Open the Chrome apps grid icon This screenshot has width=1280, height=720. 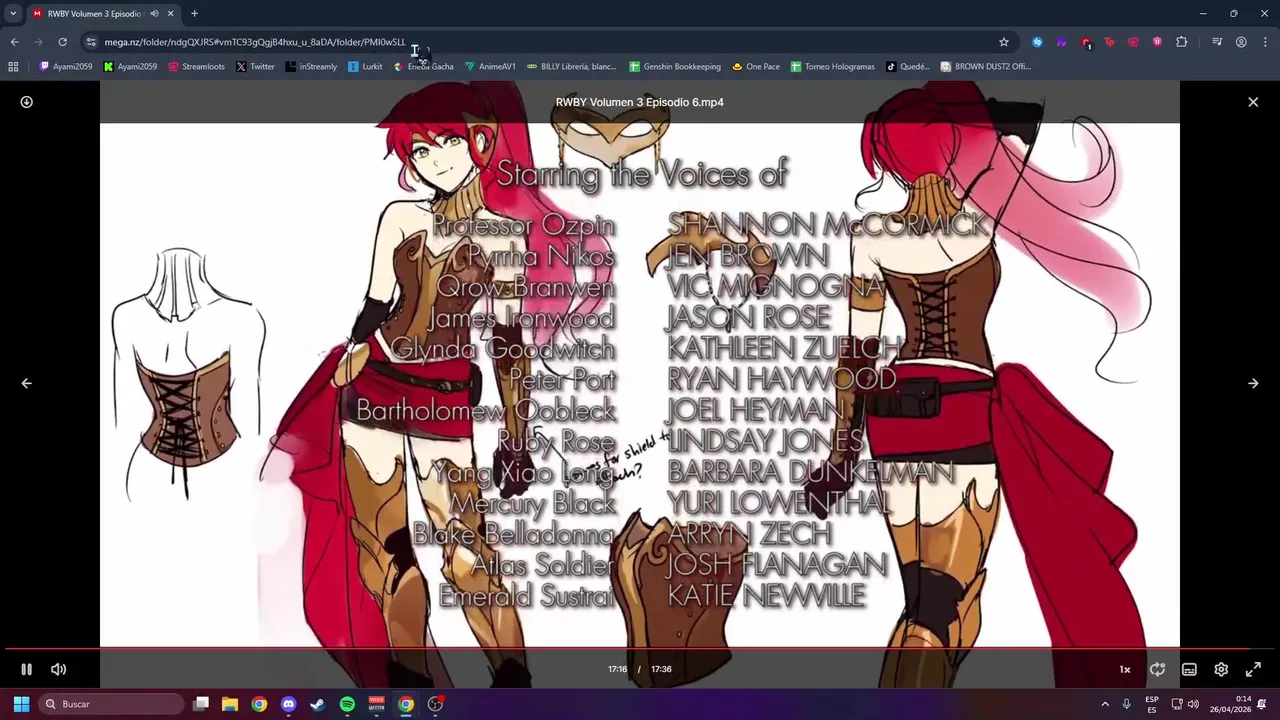point(13,67)
